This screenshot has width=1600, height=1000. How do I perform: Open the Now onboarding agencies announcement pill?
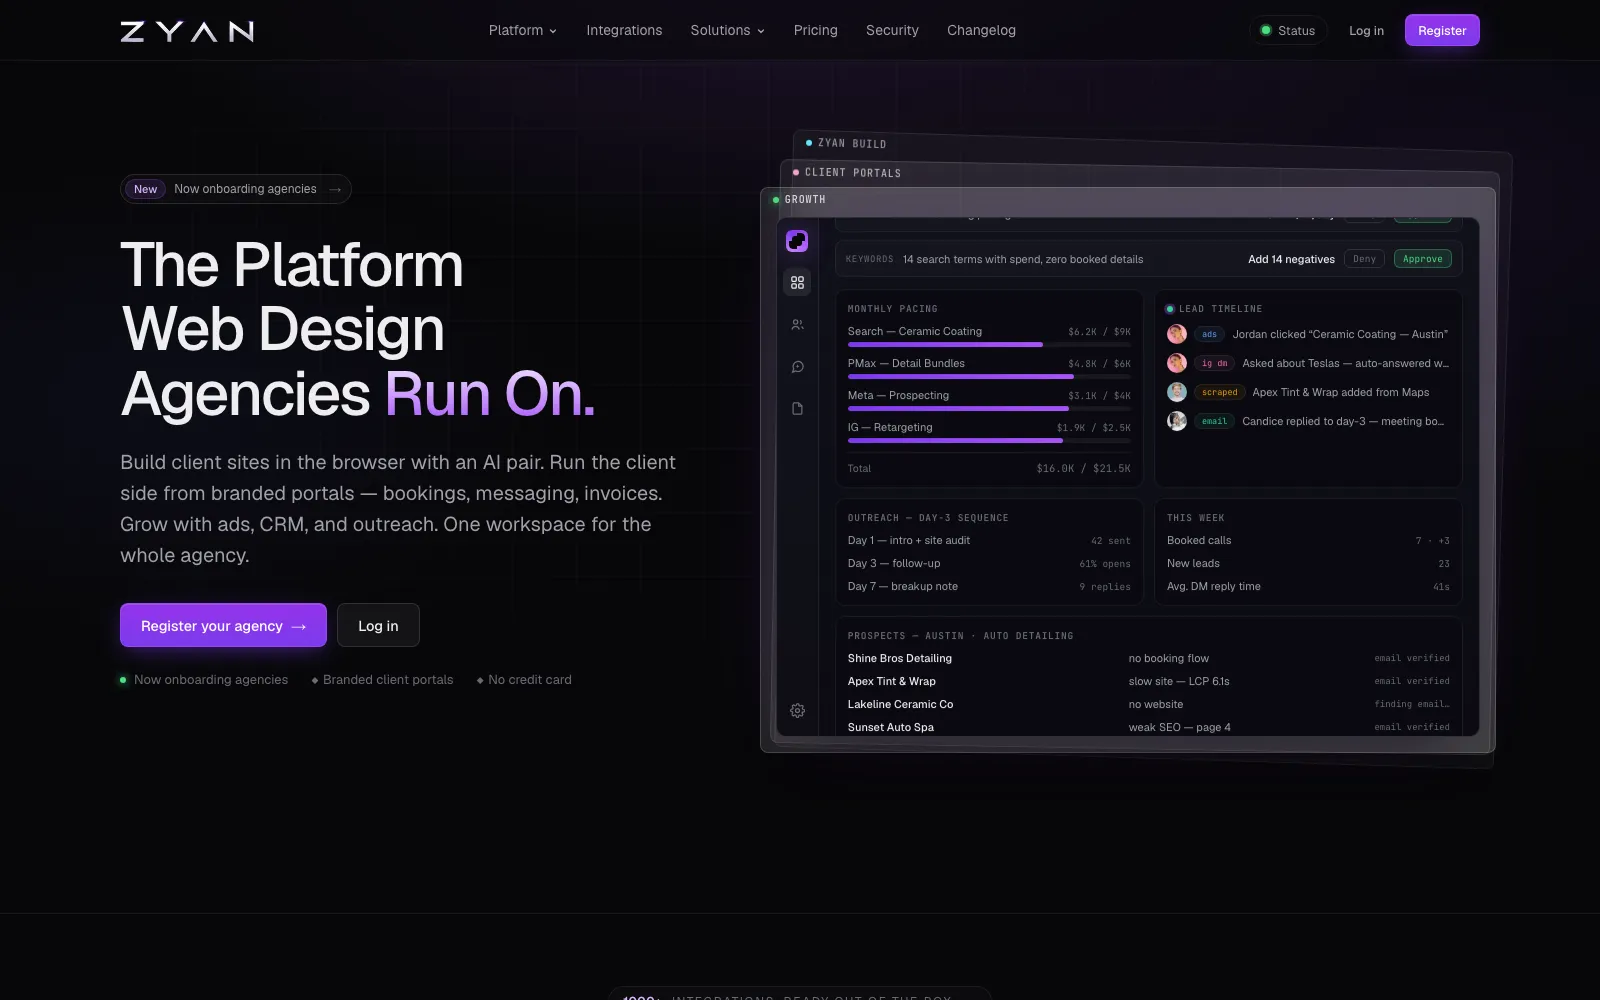(236, 189)
